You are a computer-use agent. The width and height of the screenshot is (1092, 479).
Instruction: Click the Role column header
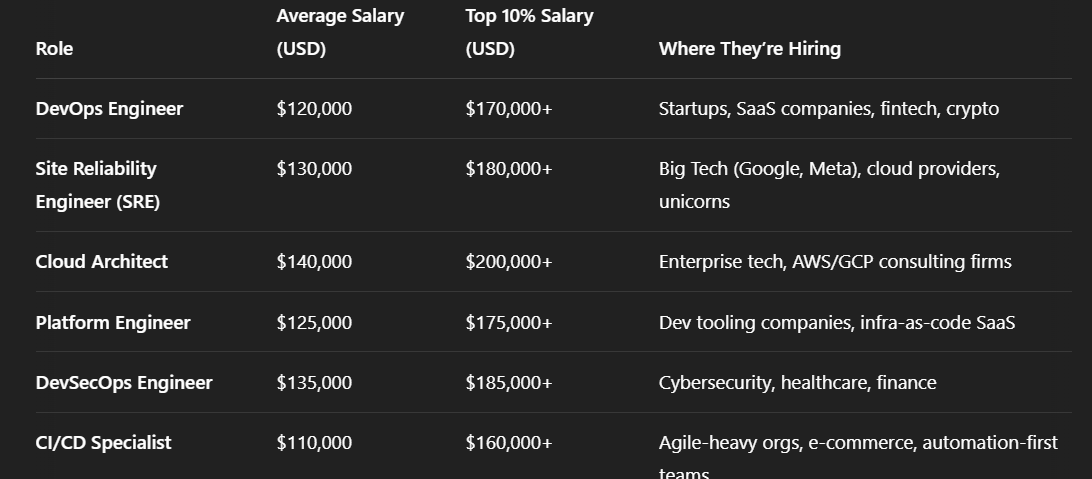pyautogui.click(x=54, y=49)
